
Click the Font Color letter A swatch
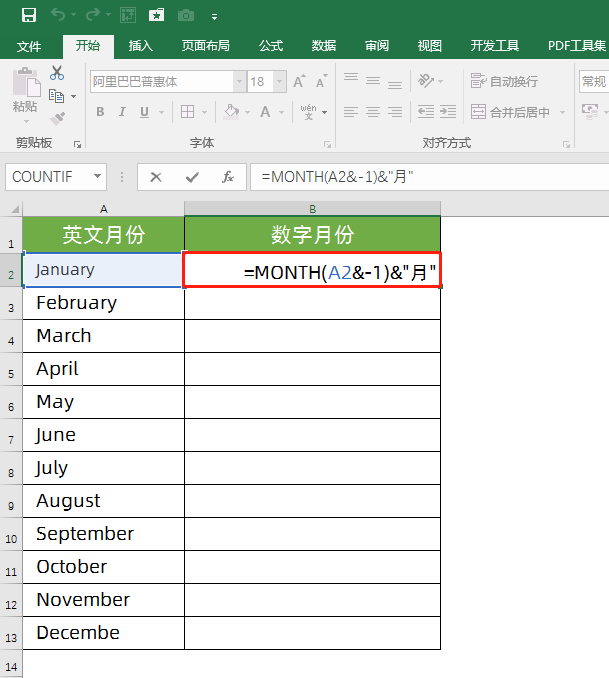(265, 112)
